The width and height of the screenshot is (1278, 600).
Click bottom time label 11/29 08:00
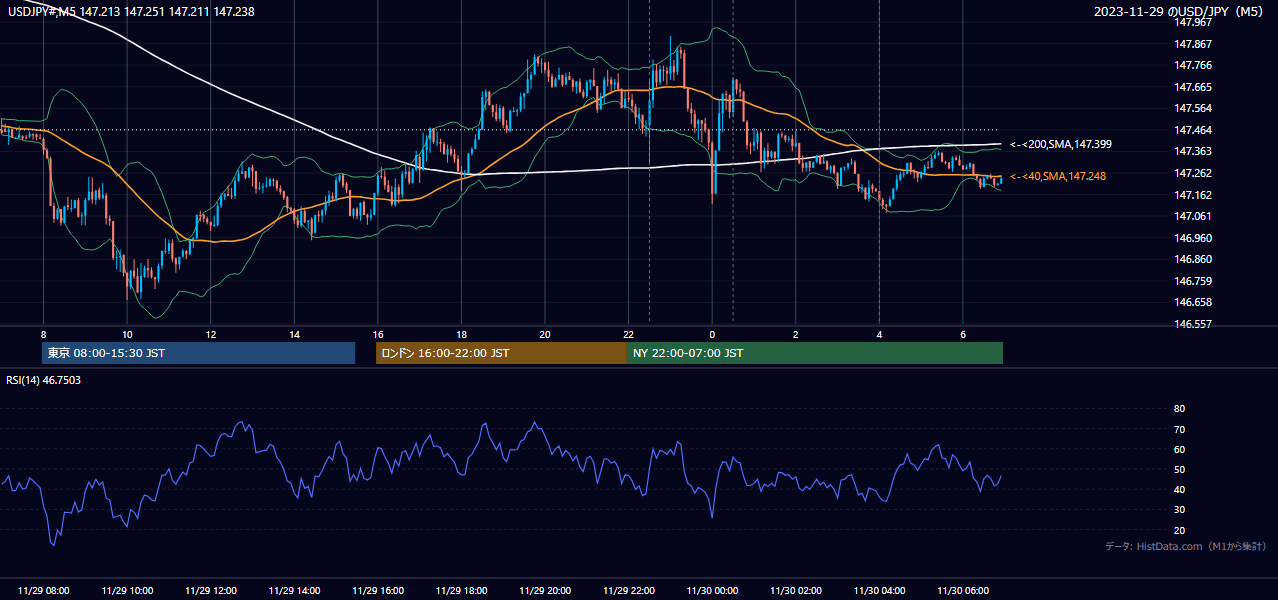coord(43,591)
